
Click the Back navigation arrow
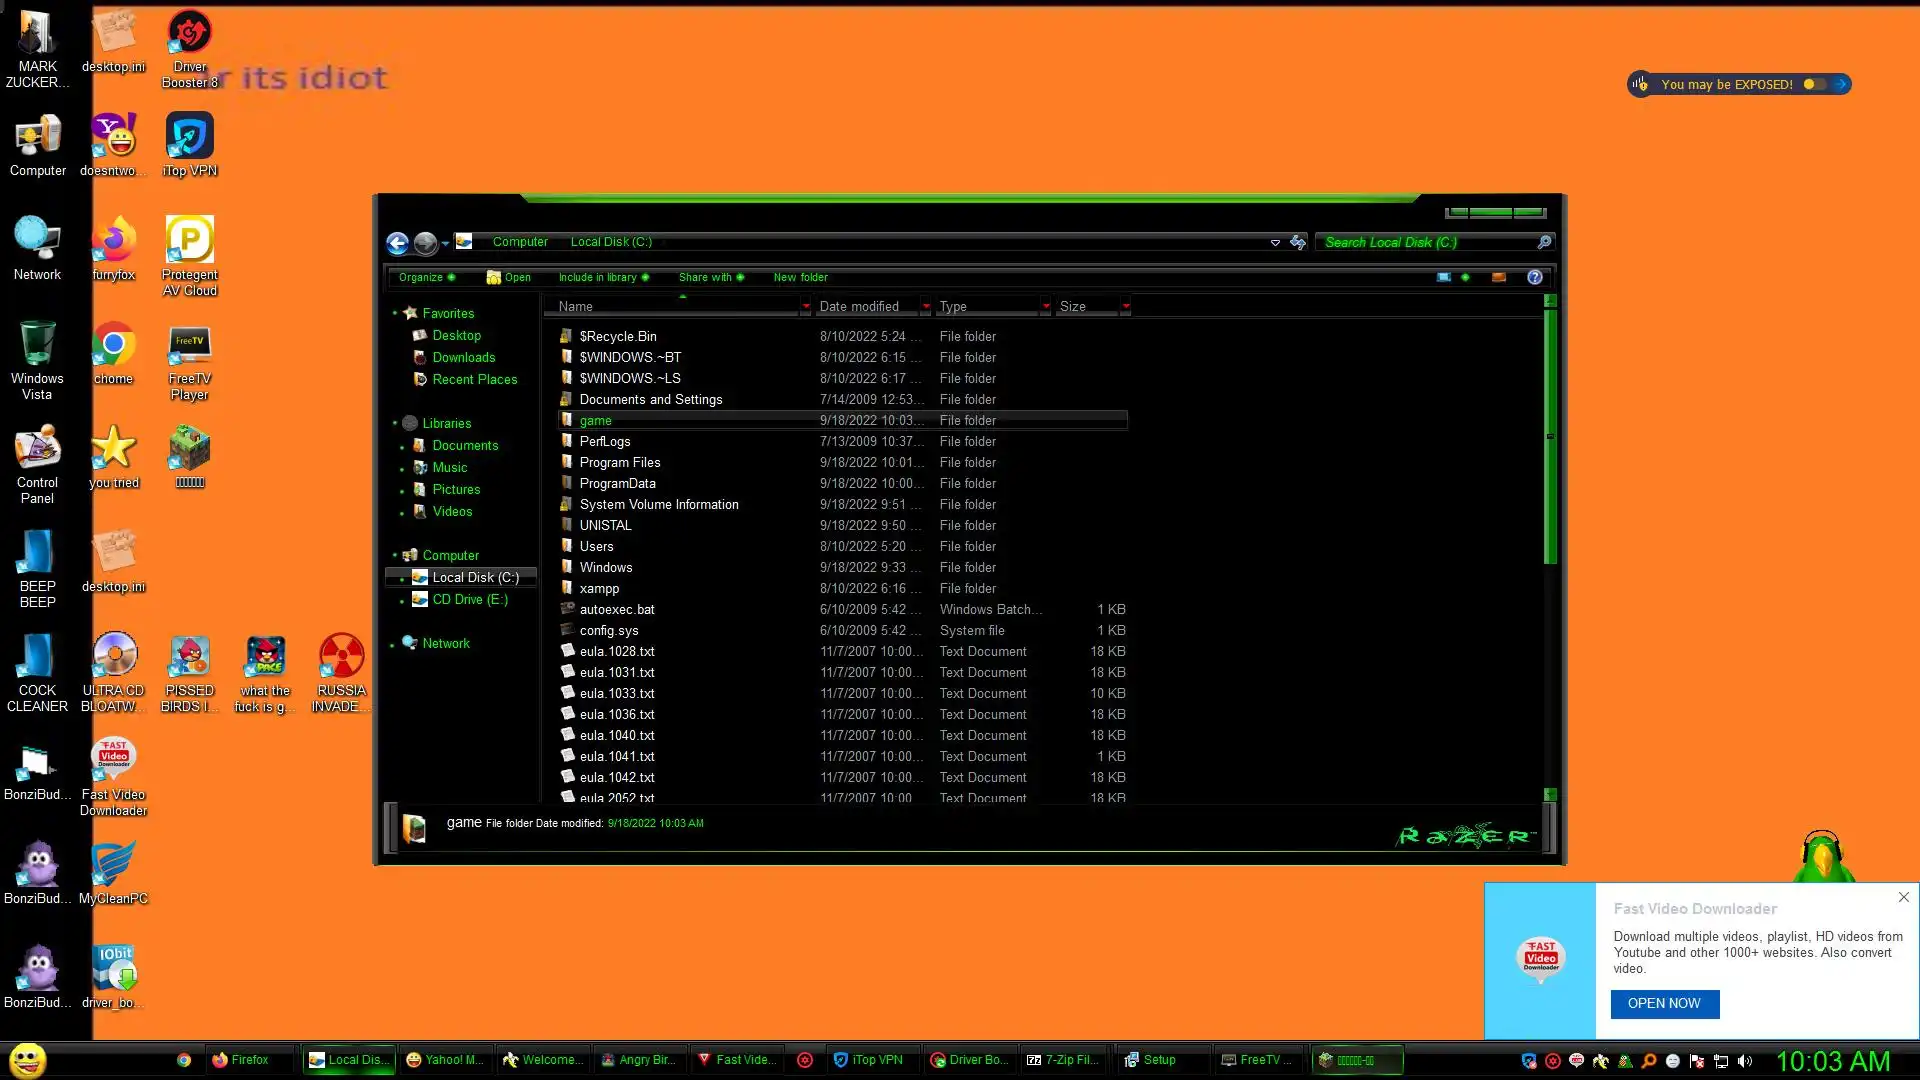(397, 243)
